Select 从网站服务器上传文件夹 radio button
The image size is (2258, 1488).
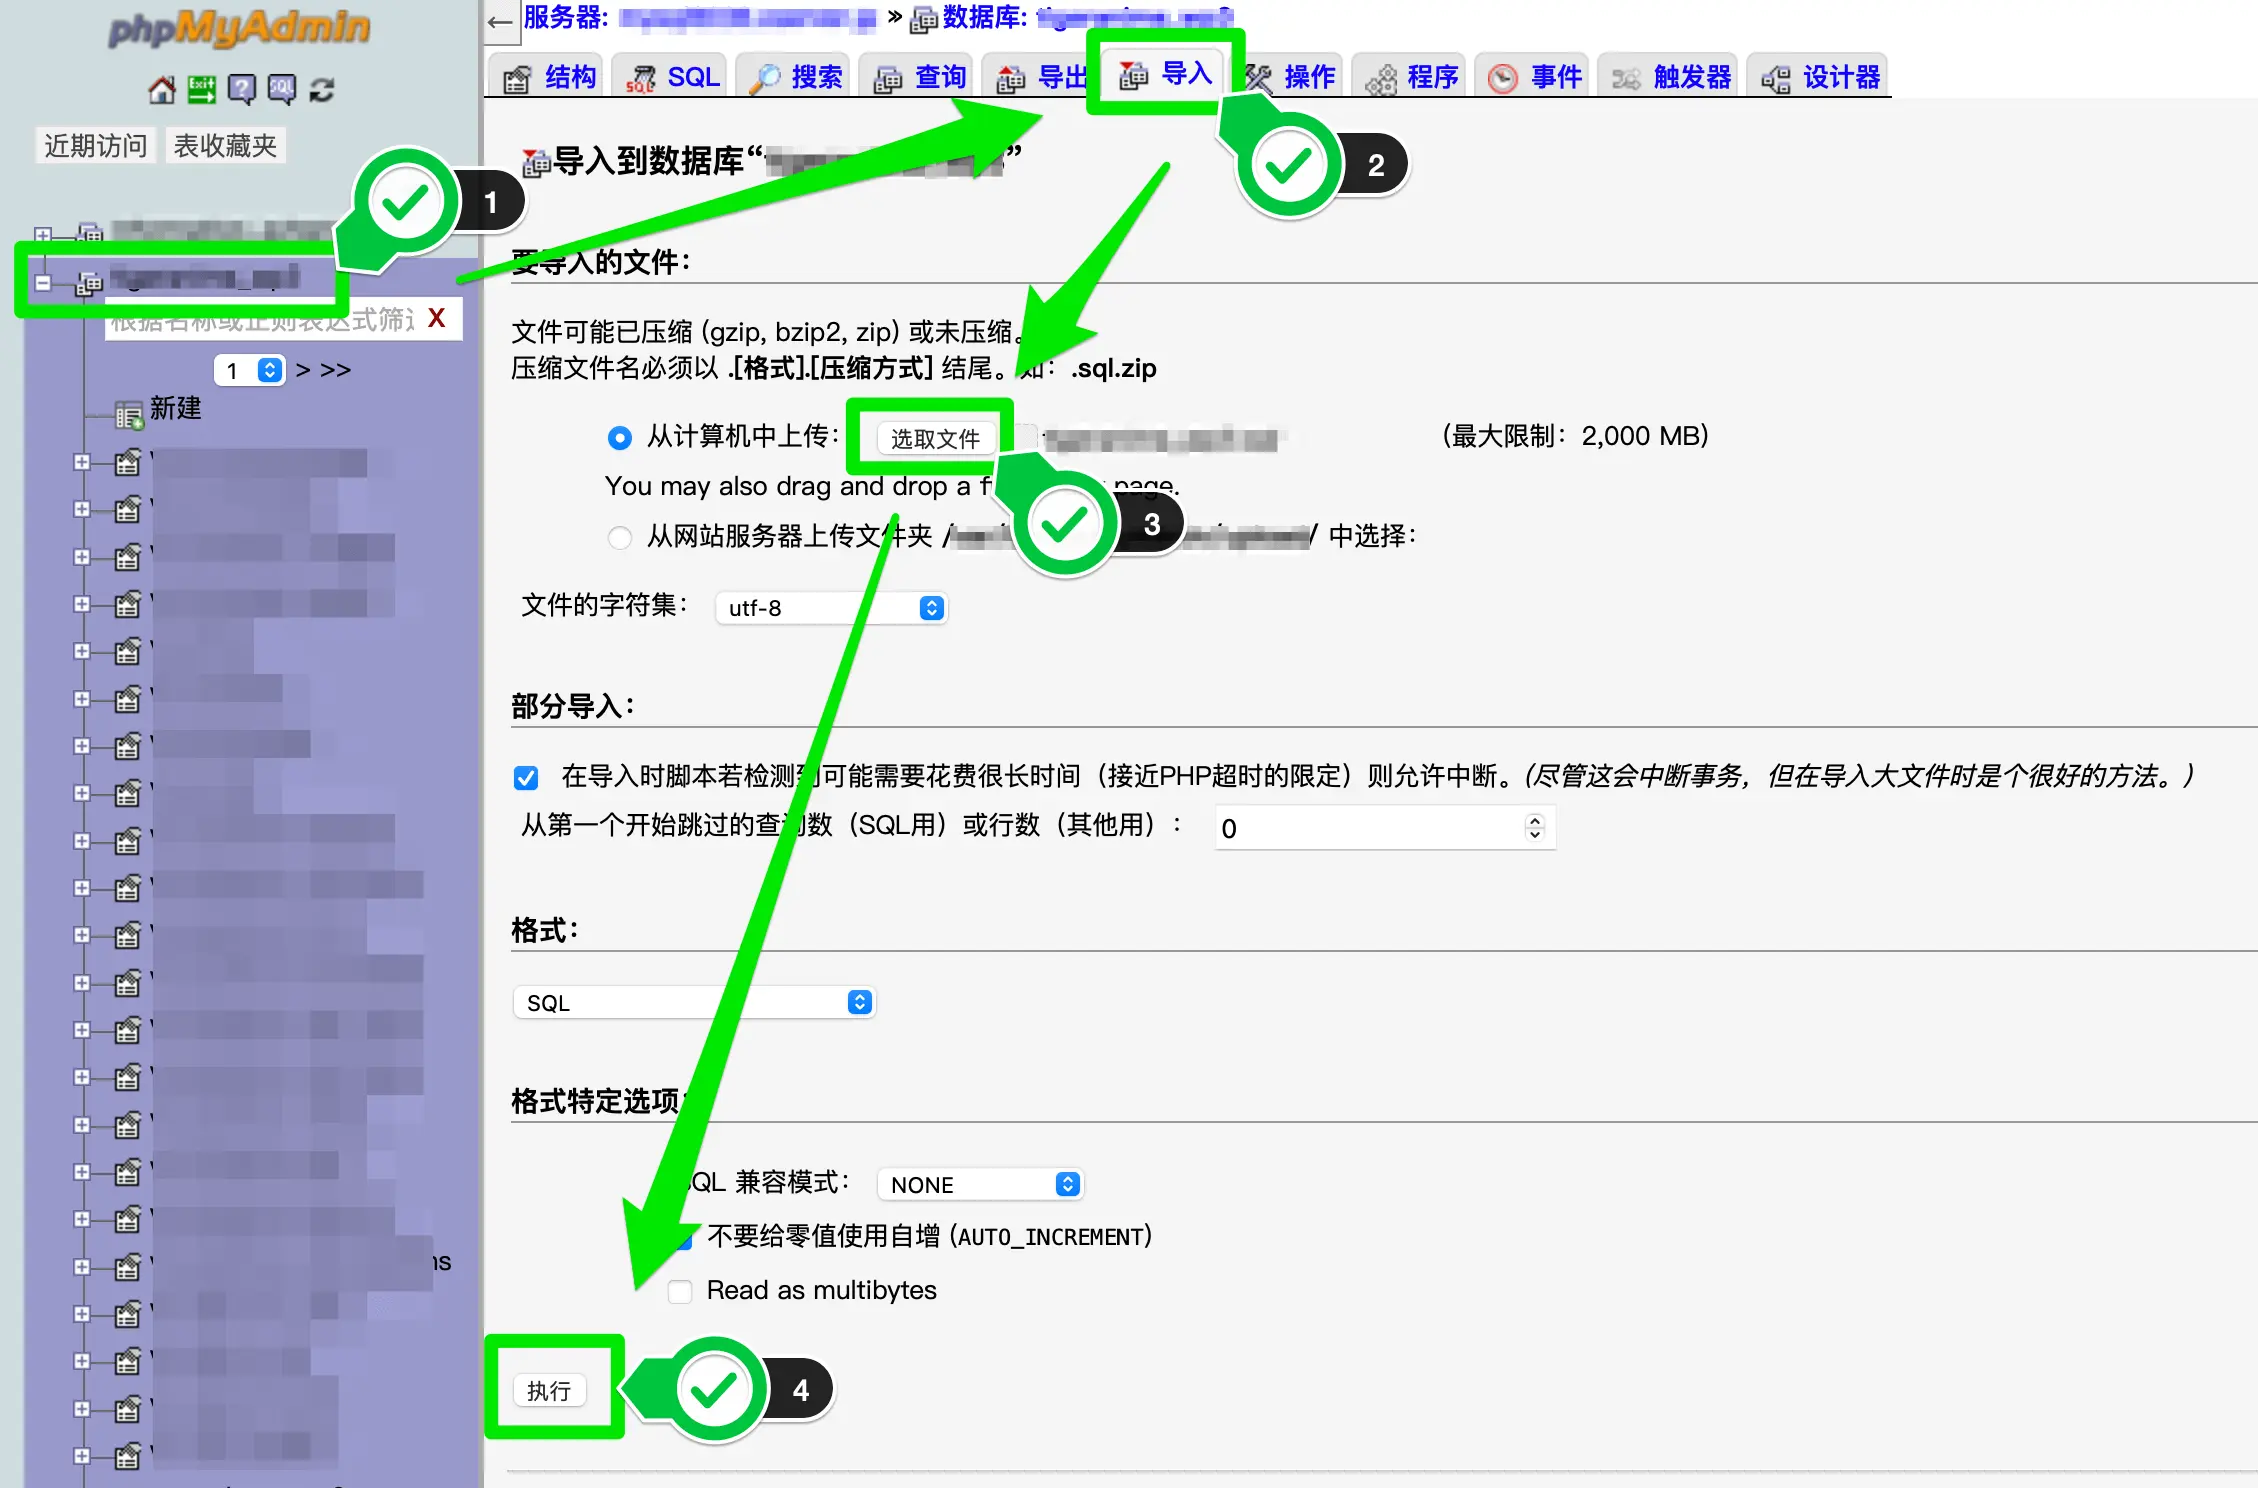pyautogui.click(x=619, y=537)
